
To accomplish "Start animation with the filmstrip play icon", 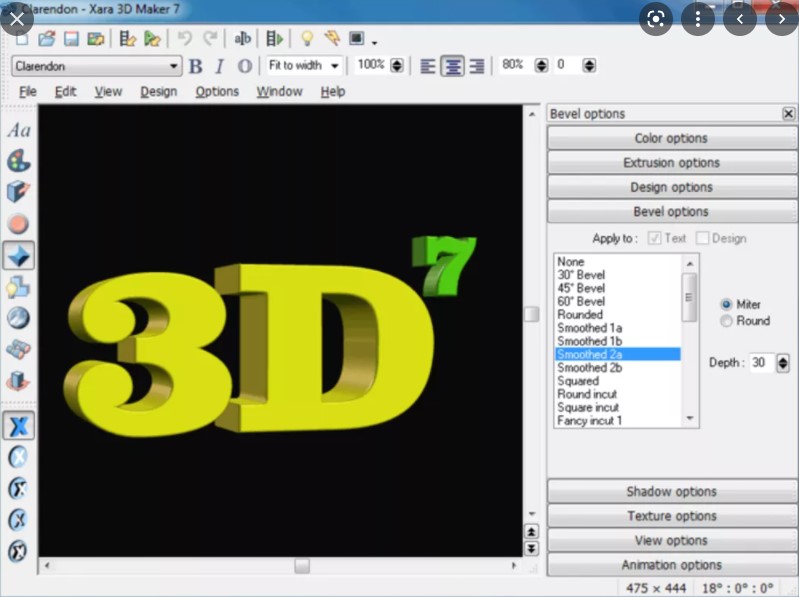I will click(x=275, y=39).
